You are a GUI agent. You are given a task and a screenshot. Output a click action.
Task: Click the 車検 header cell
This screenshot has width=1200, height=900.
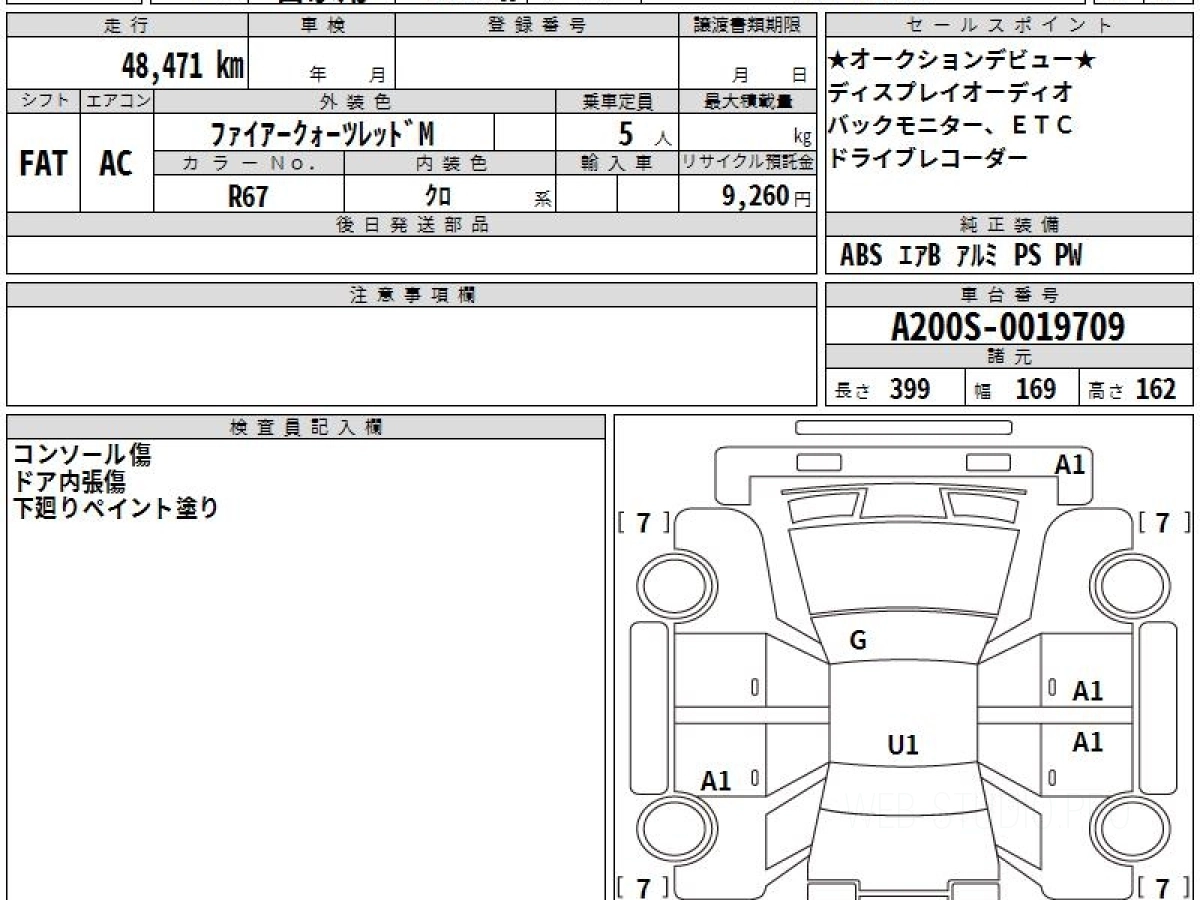[322, 26]
